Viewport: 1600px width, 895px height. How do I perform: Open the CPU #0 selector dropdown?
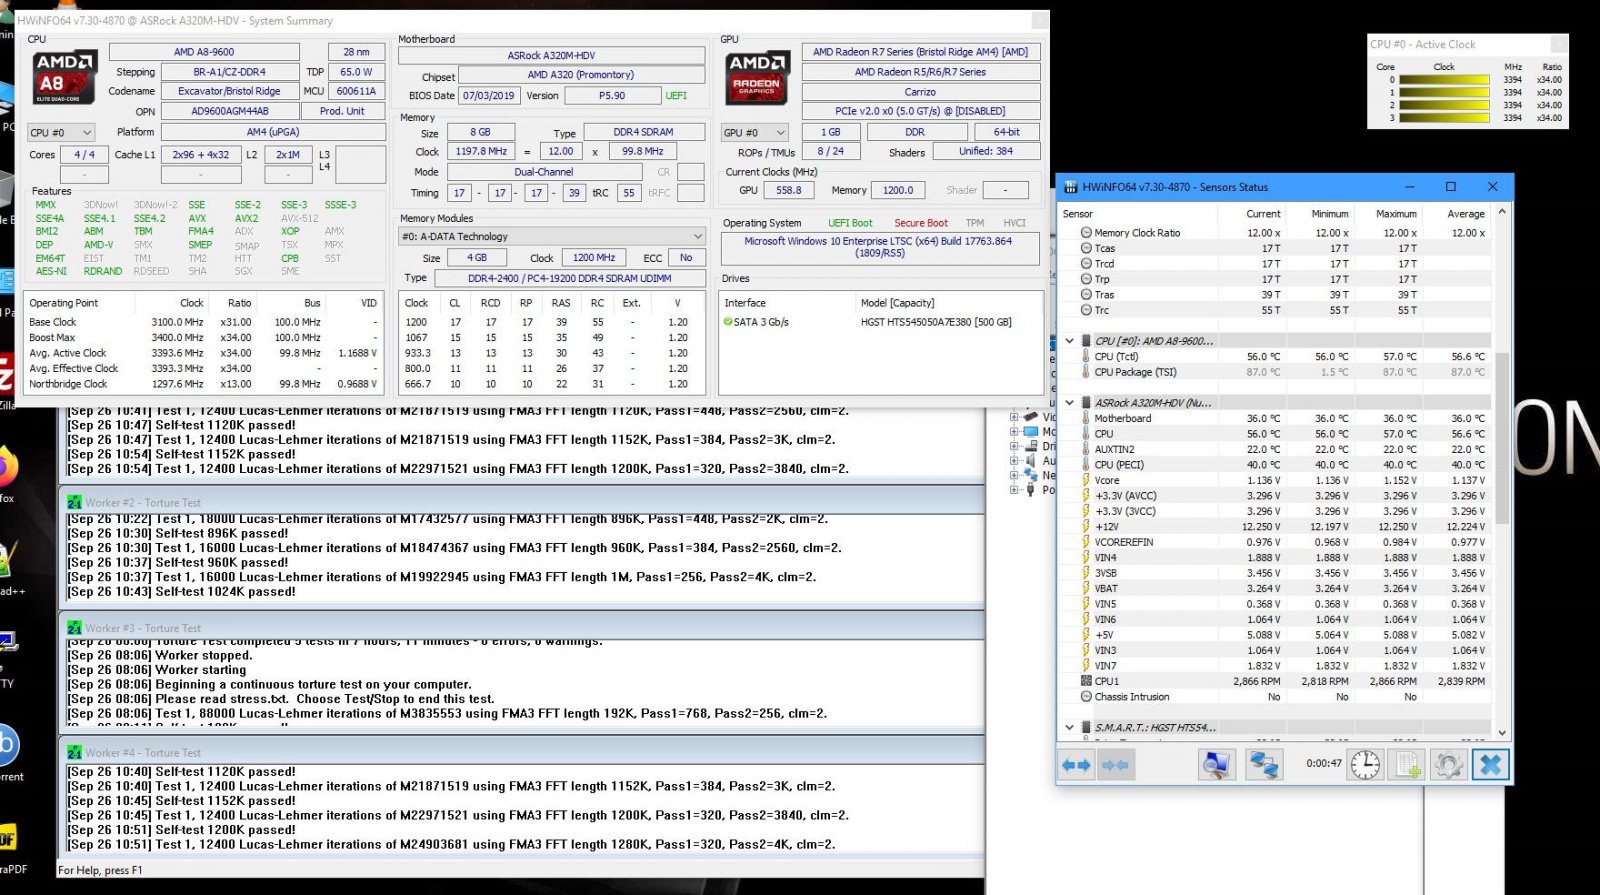[61, 132]
